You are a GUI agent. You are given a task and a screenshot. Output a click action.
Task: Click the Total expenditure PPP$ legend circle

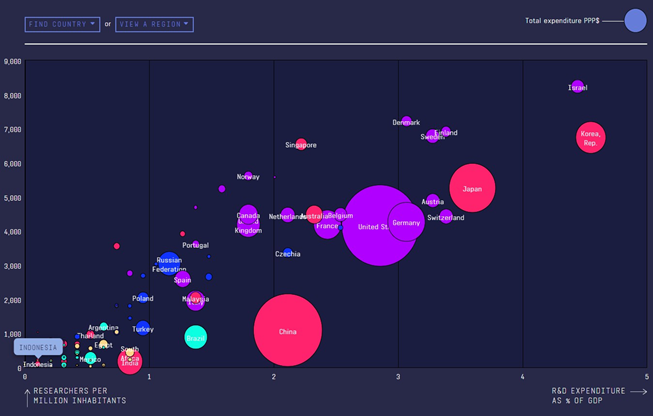635,20
